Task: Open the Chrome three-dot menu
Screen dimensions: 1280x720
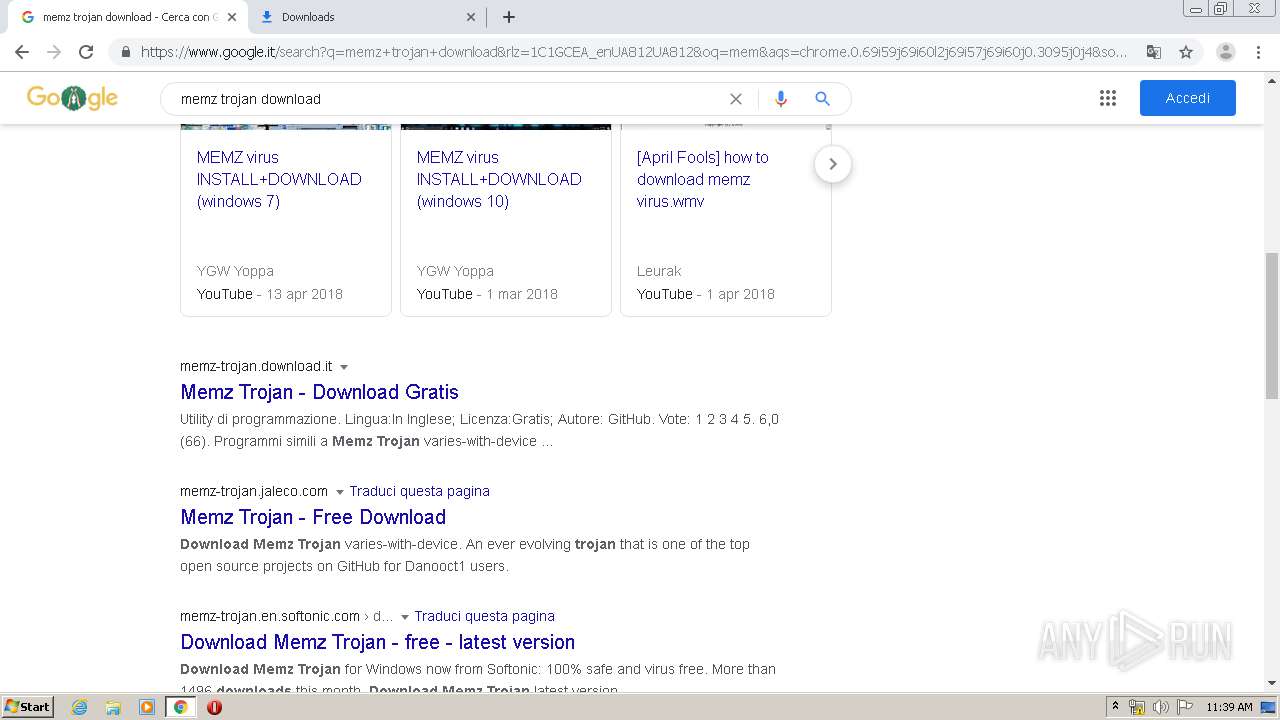Action: (1259, 52)
